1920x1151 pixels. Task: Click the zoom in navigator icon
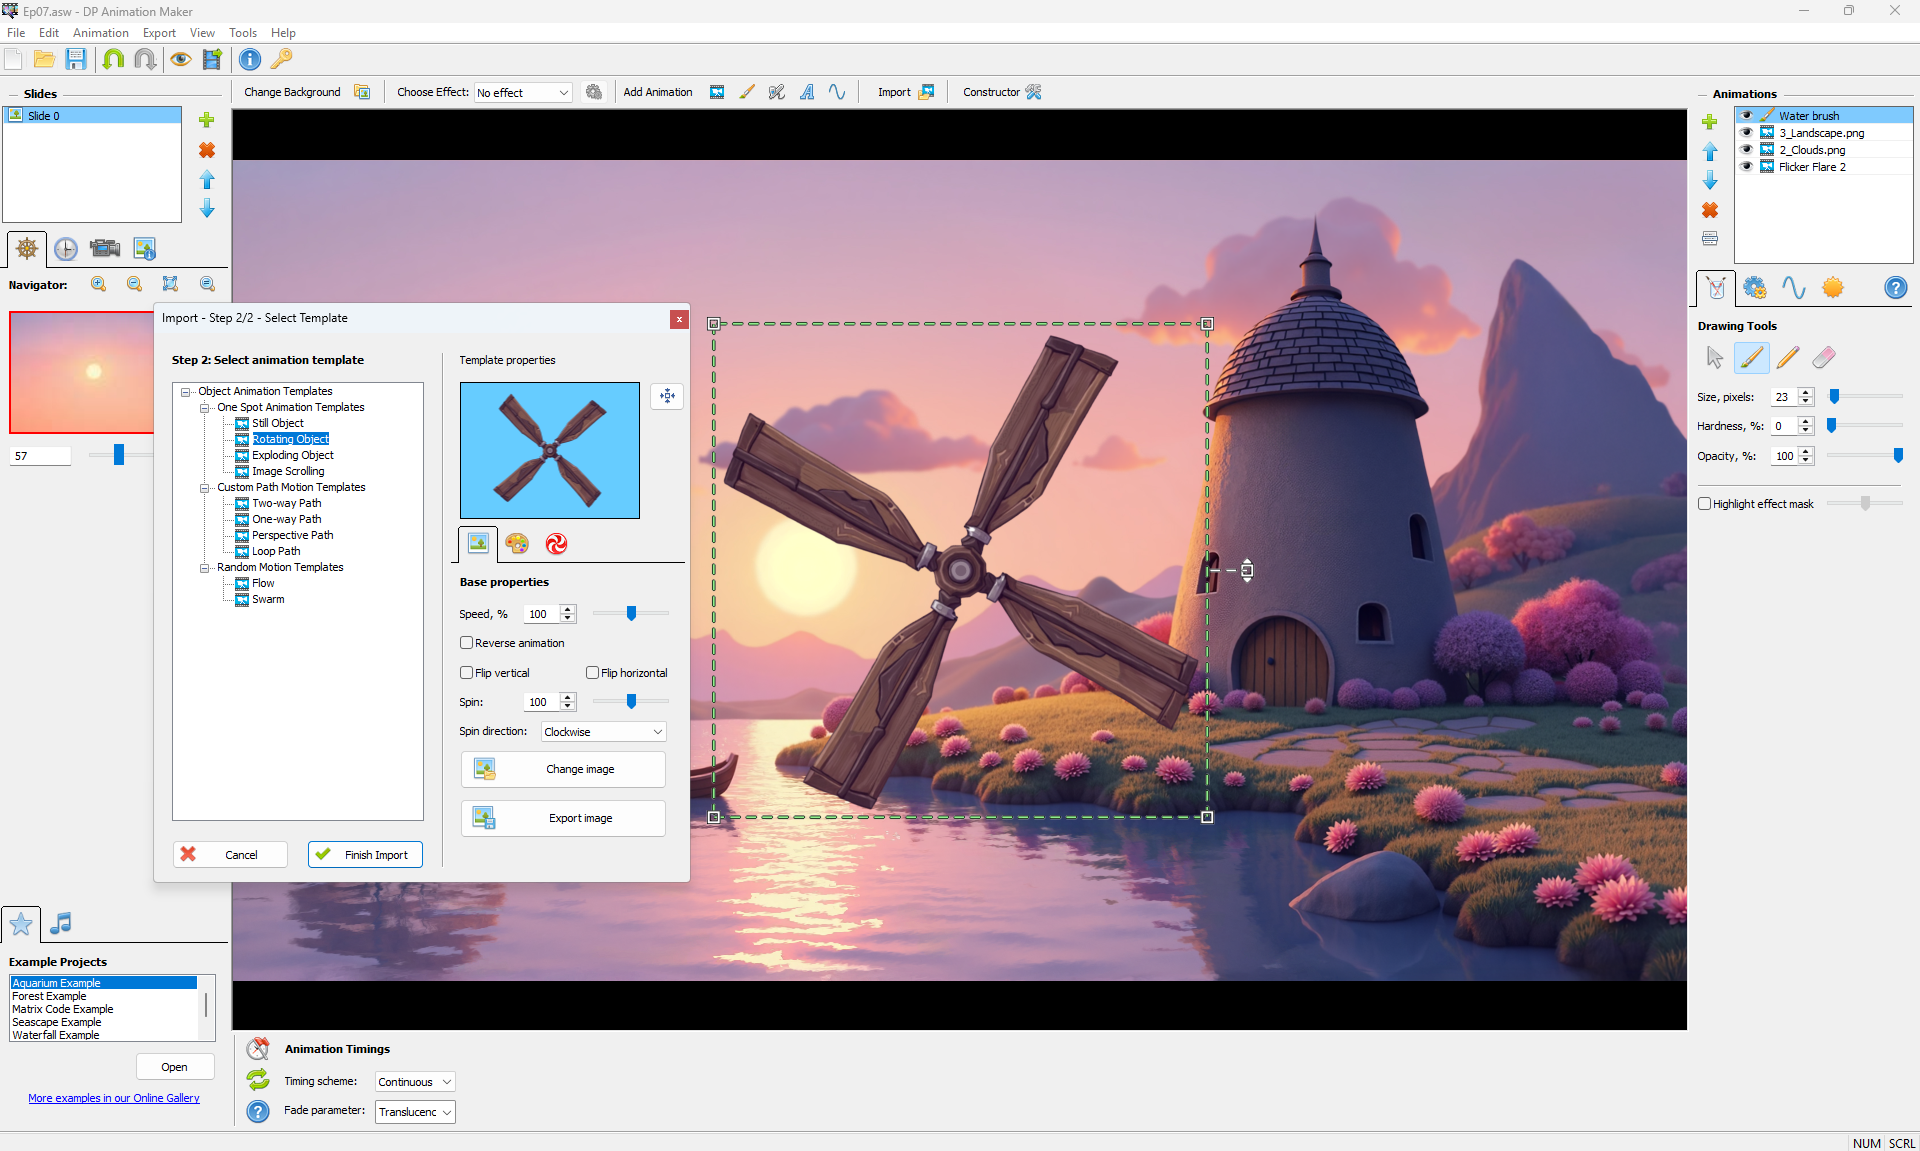99,285
